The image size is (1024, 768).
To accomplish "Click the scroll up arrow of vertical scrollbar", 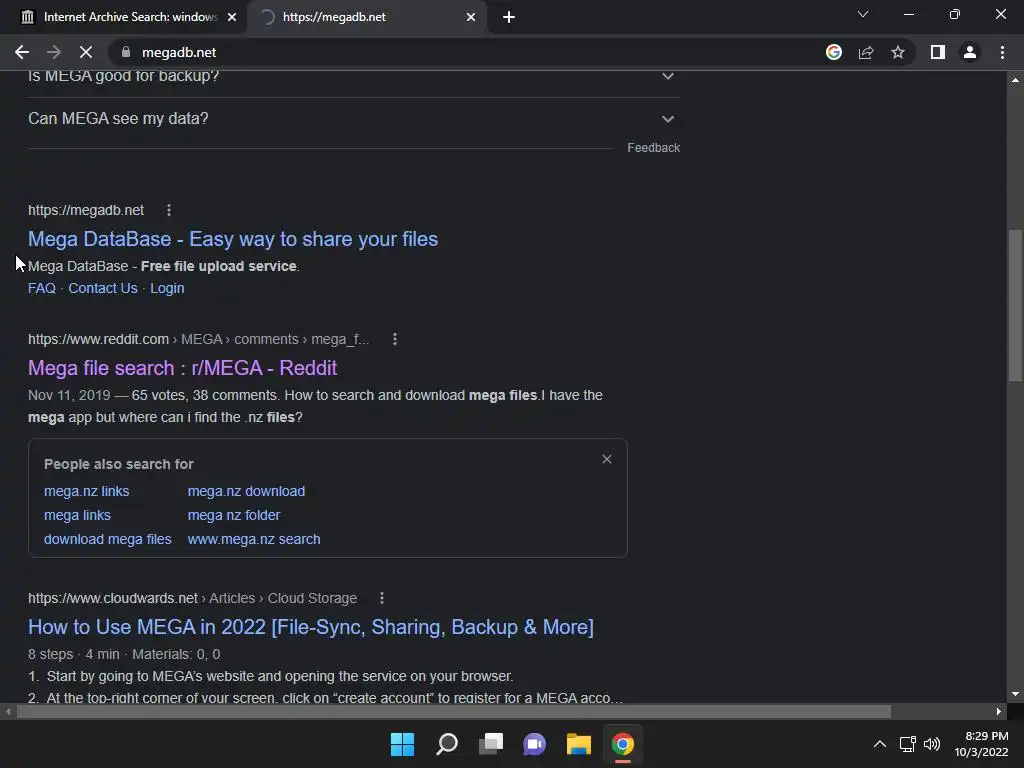I will click(x=1015, y=80).
